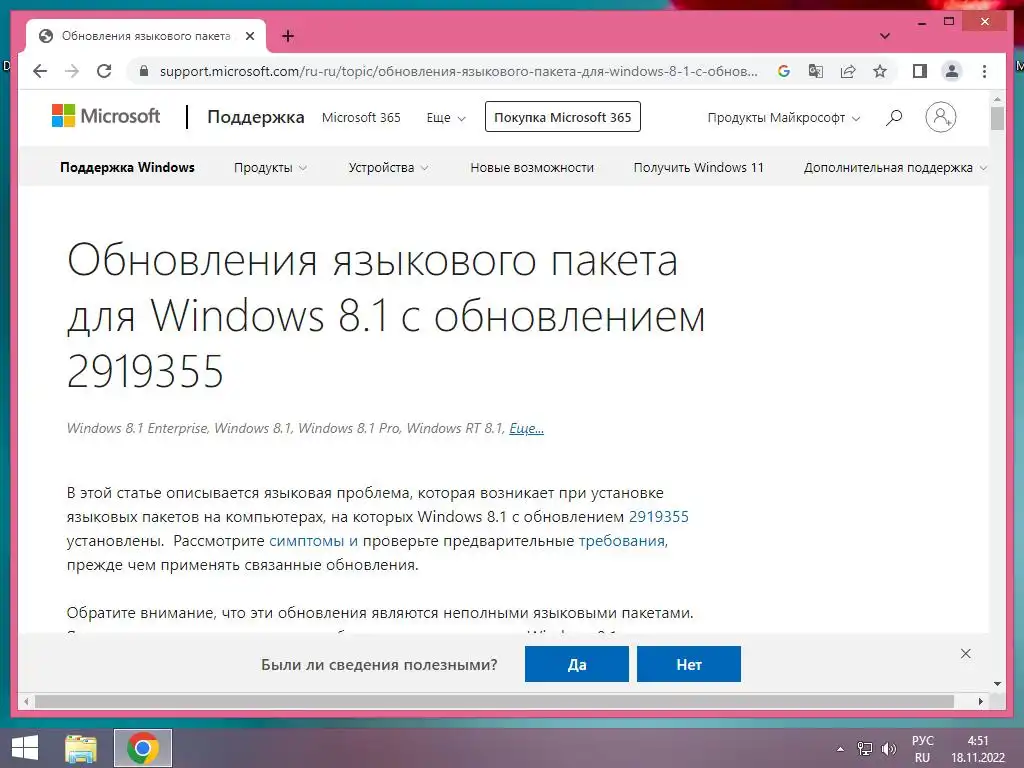Follow the требования link
The width and height of the screenshot is (1024, 768).
click(x=622, y=541)
